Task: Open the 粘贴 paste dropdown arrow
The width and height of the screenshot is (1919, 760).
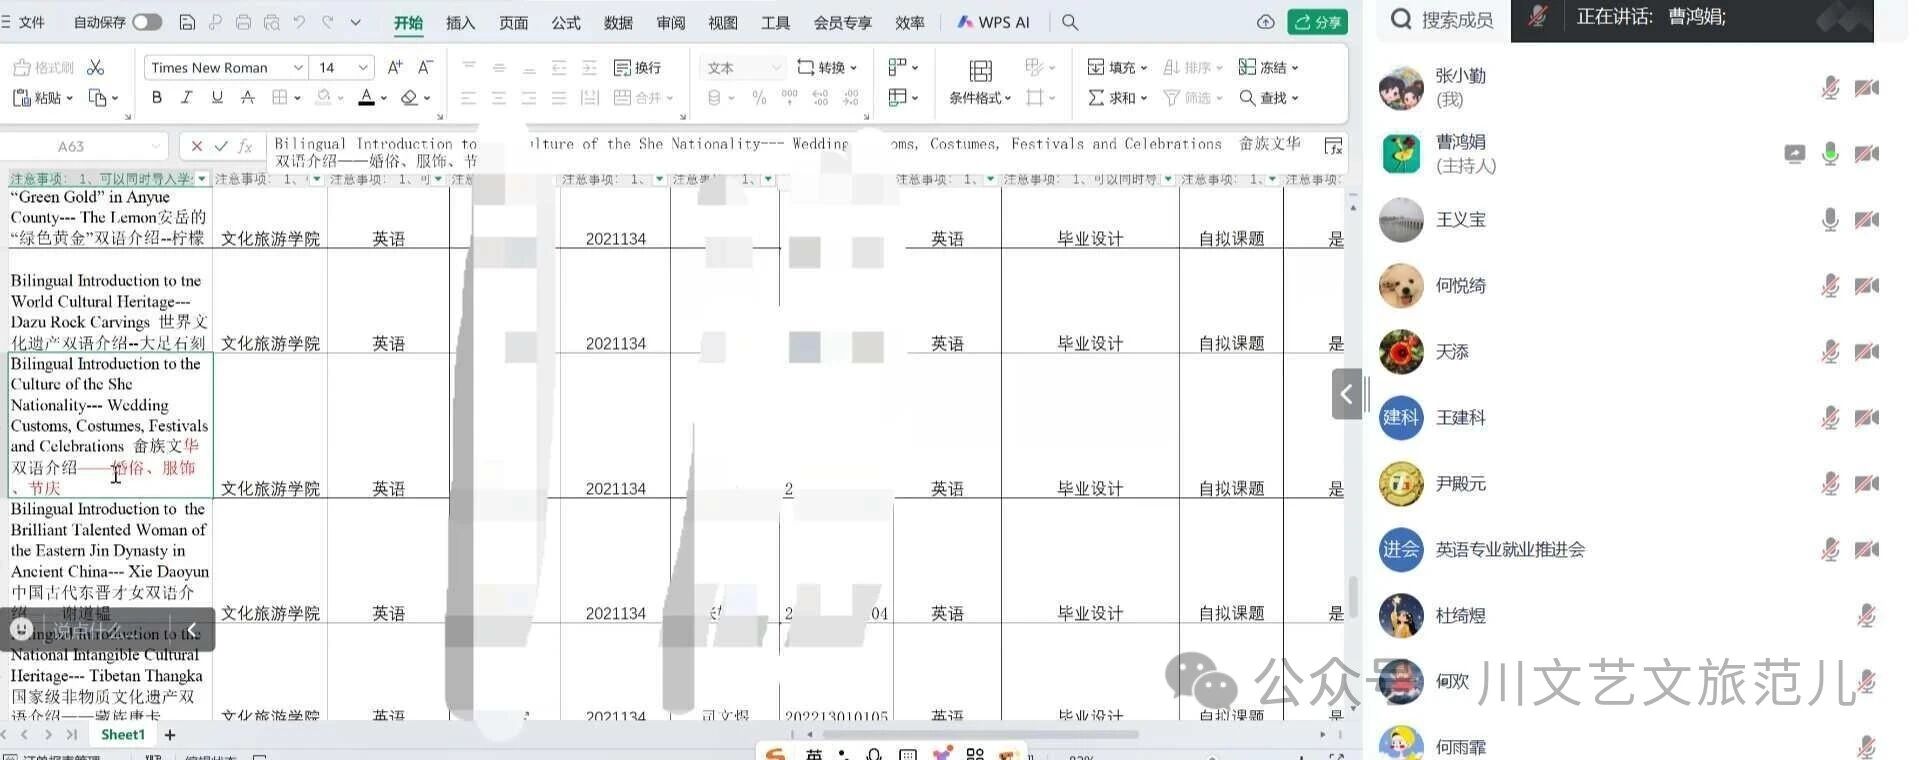Action: point(69,98)
